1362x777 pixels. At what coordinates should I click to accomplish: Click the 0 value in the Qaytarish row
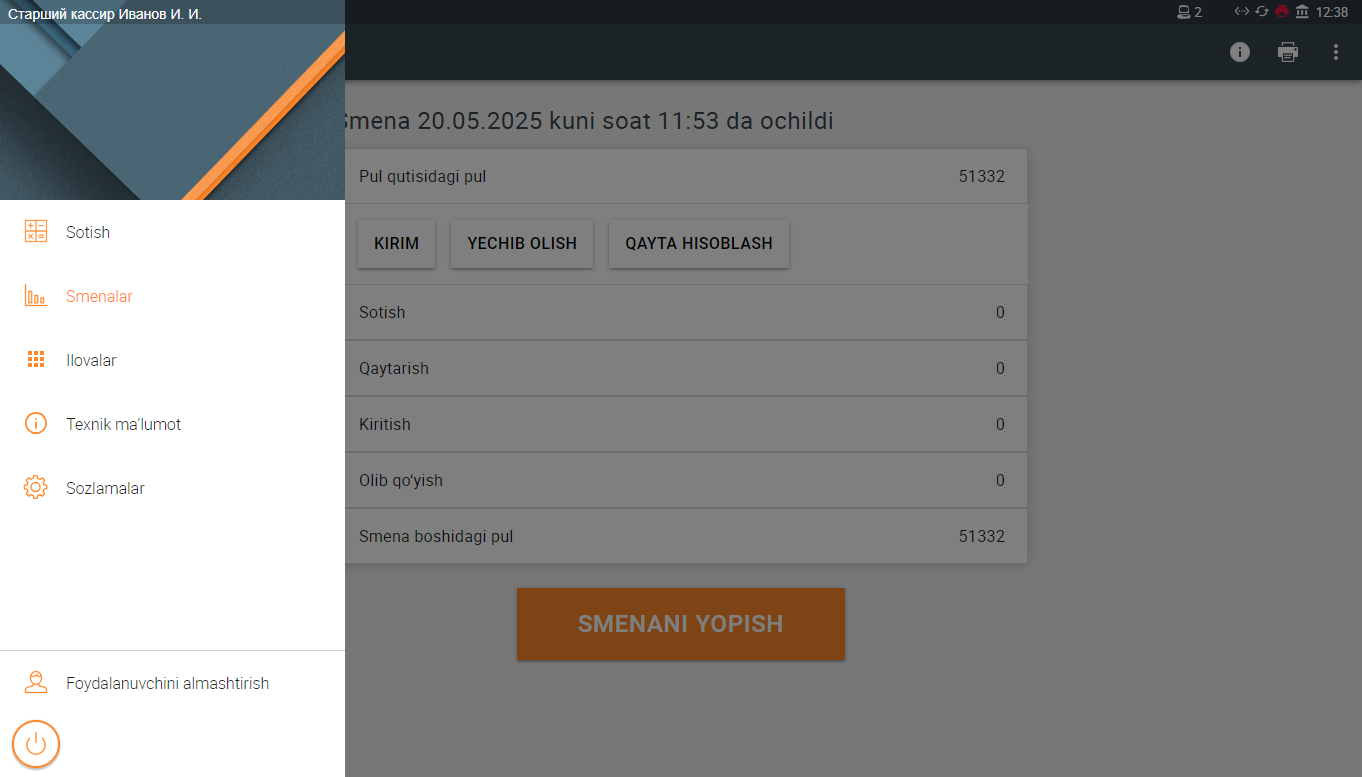[1000, 369]
